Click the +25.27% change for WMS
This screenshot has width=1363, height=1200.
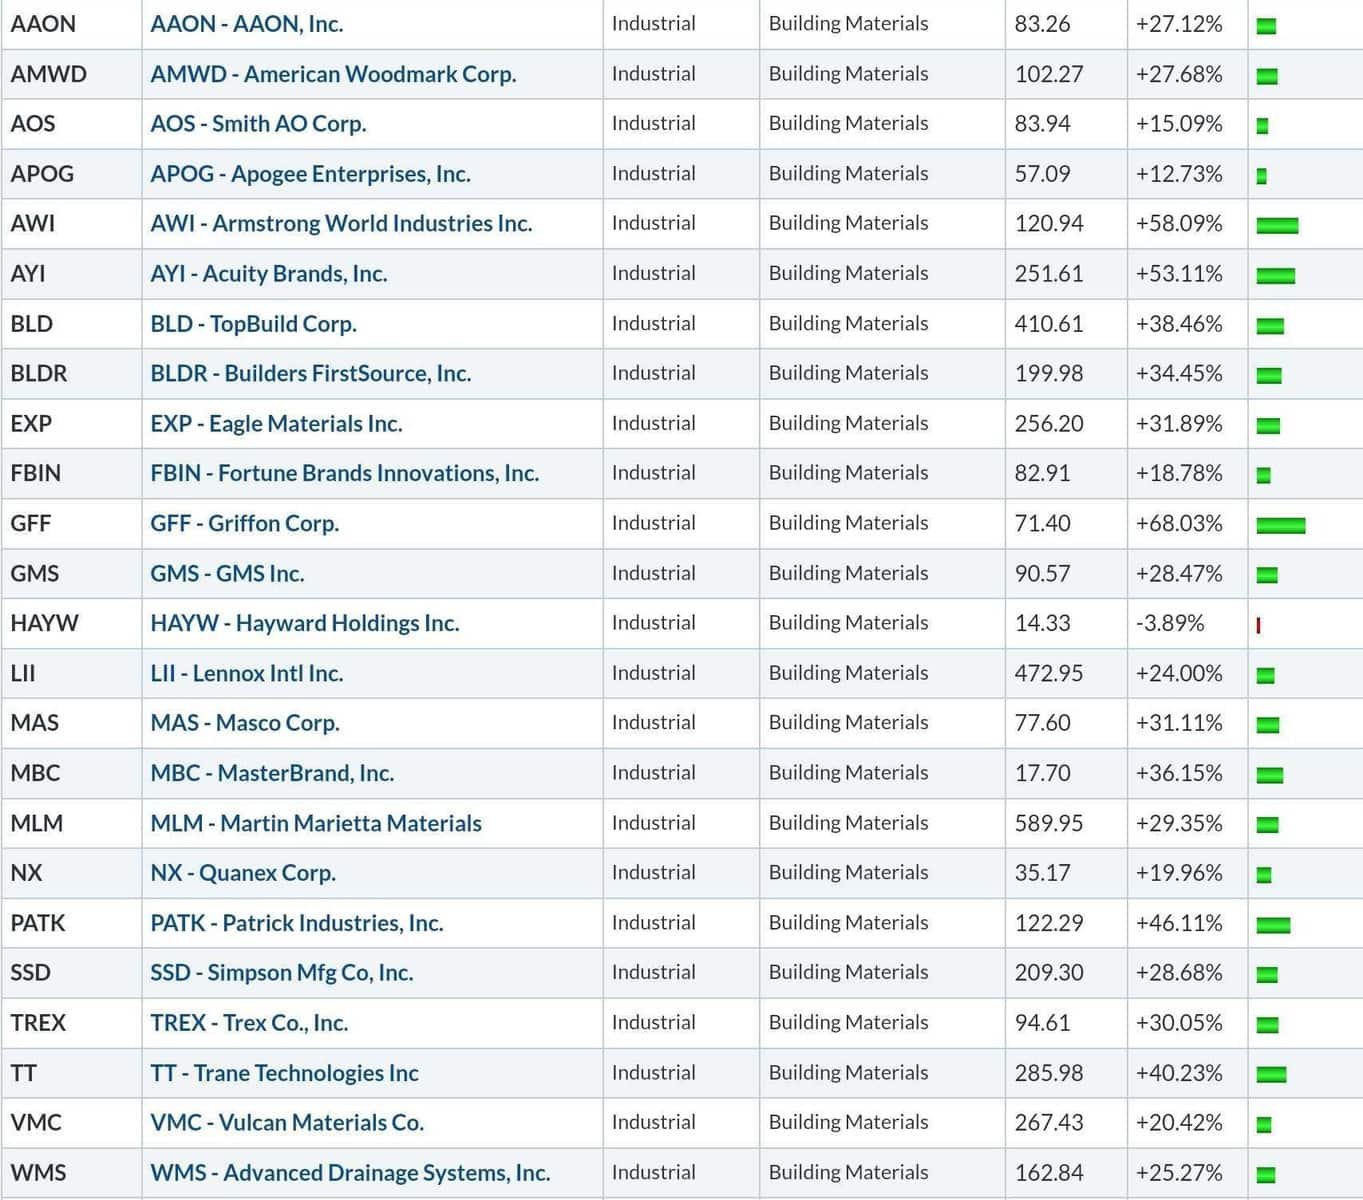pos(1179,1173)
